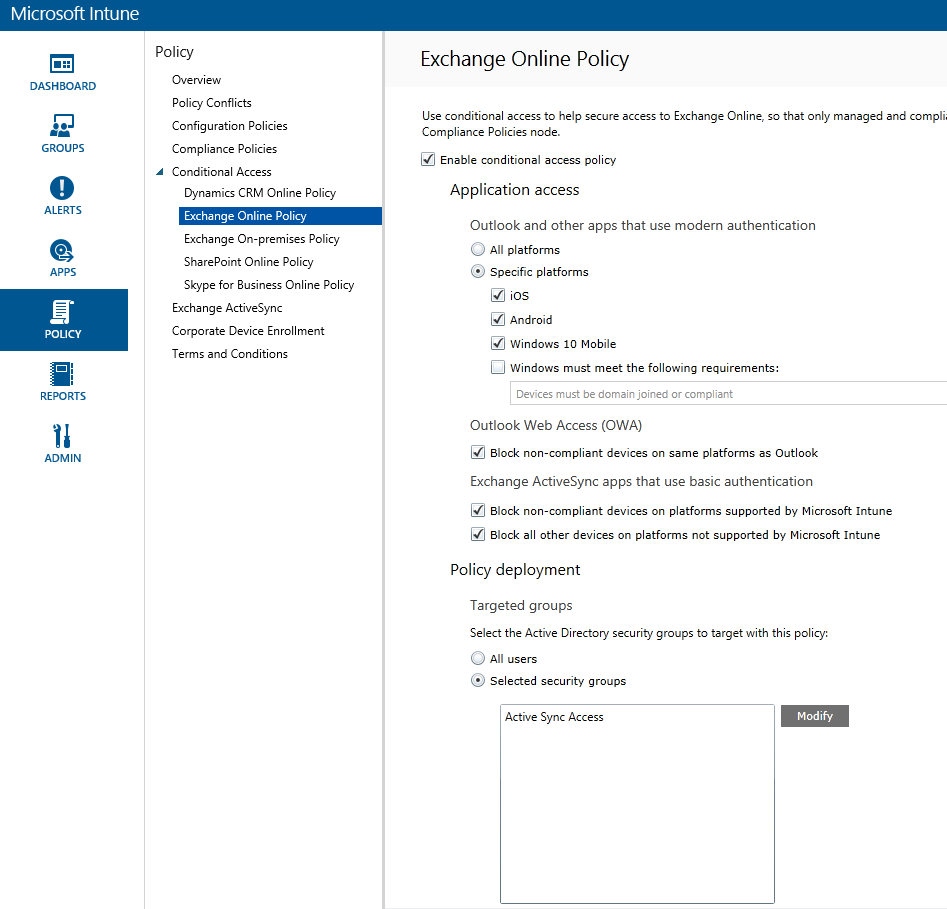Select the All platforms radio button

(x=478, y=249)
